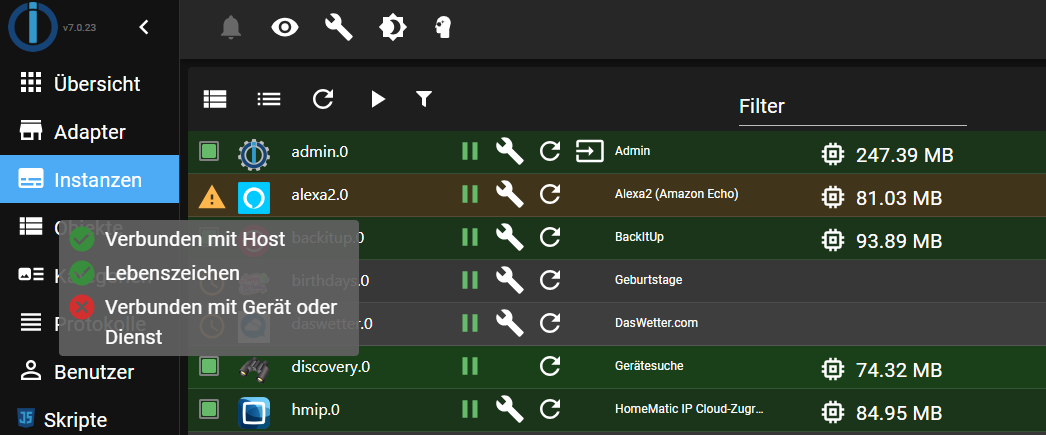Screen dimensions: 1046x435
Task: Click the play filter icon in toolbar
Action: pos(378,99)
